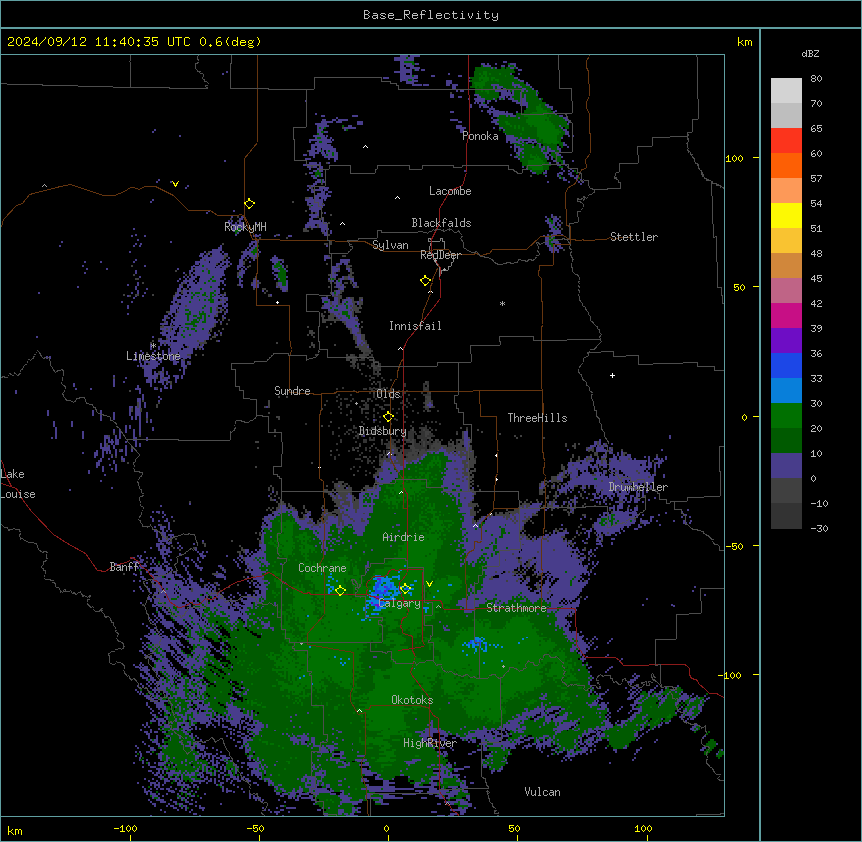This screenshot has width=862, height=842.
Task: Click the HighRiver city label
Action: pos(430,743)
